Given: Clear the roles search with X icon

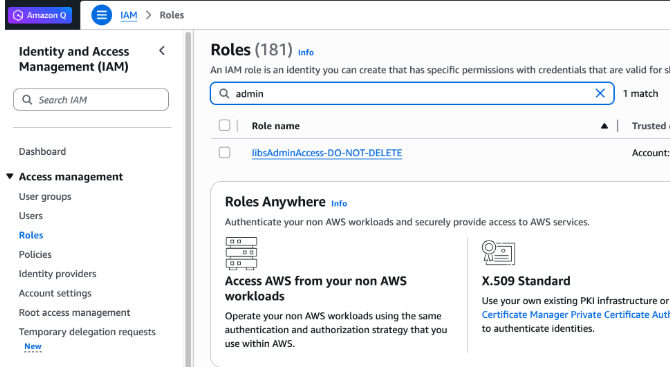Looking at the screenshot, I should point(600,93).
